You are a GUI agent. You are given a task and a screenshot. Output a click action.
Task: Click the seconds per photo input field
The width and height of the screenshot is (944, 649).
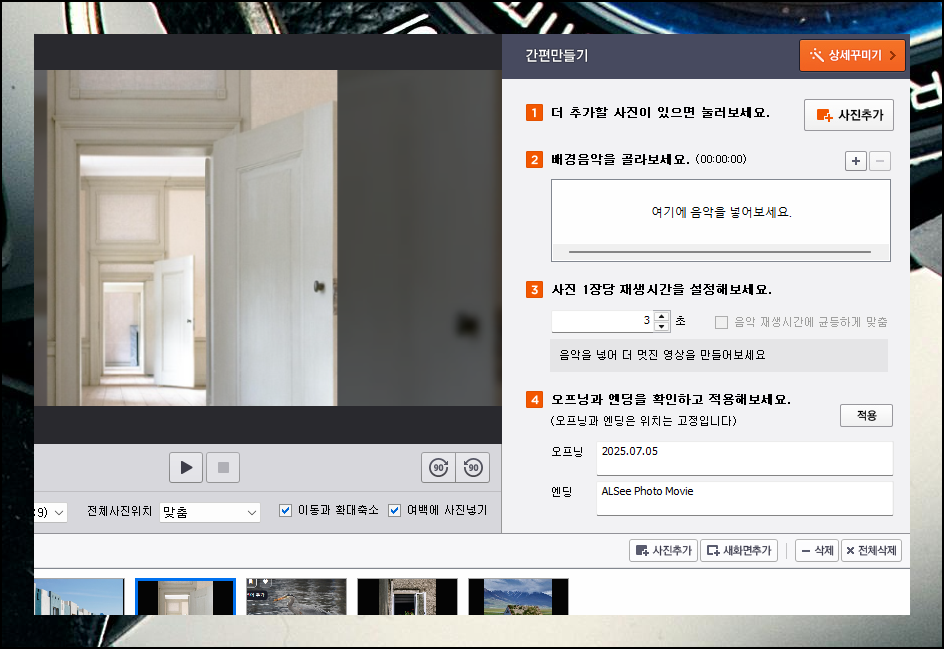602,321
